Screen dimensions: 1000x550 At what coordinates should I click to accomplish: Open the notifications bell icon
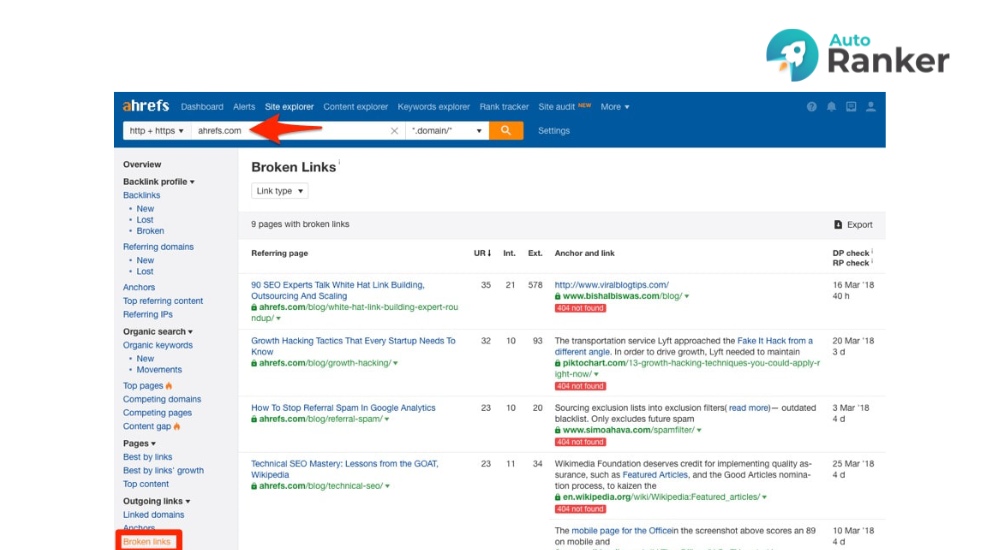(x=831, y=107)
